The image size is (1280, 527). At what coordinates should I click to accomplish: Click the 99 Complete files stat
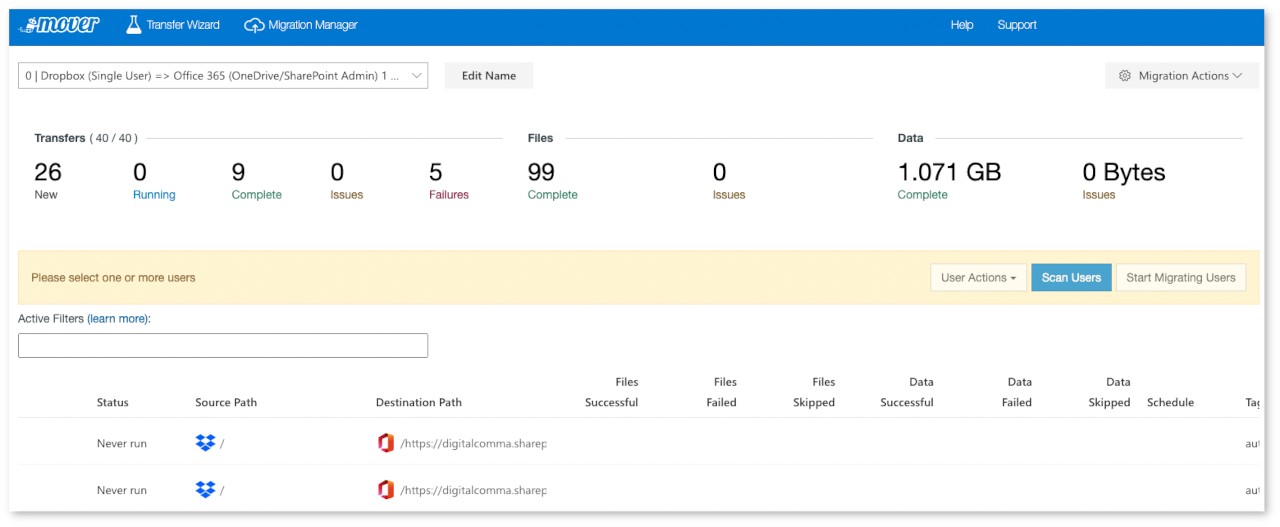tap(553, 181)
